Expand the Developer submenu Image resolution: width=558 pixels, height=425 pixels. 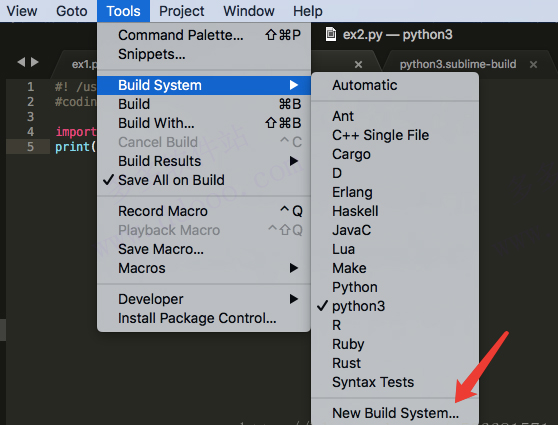[x=204, y=299]
